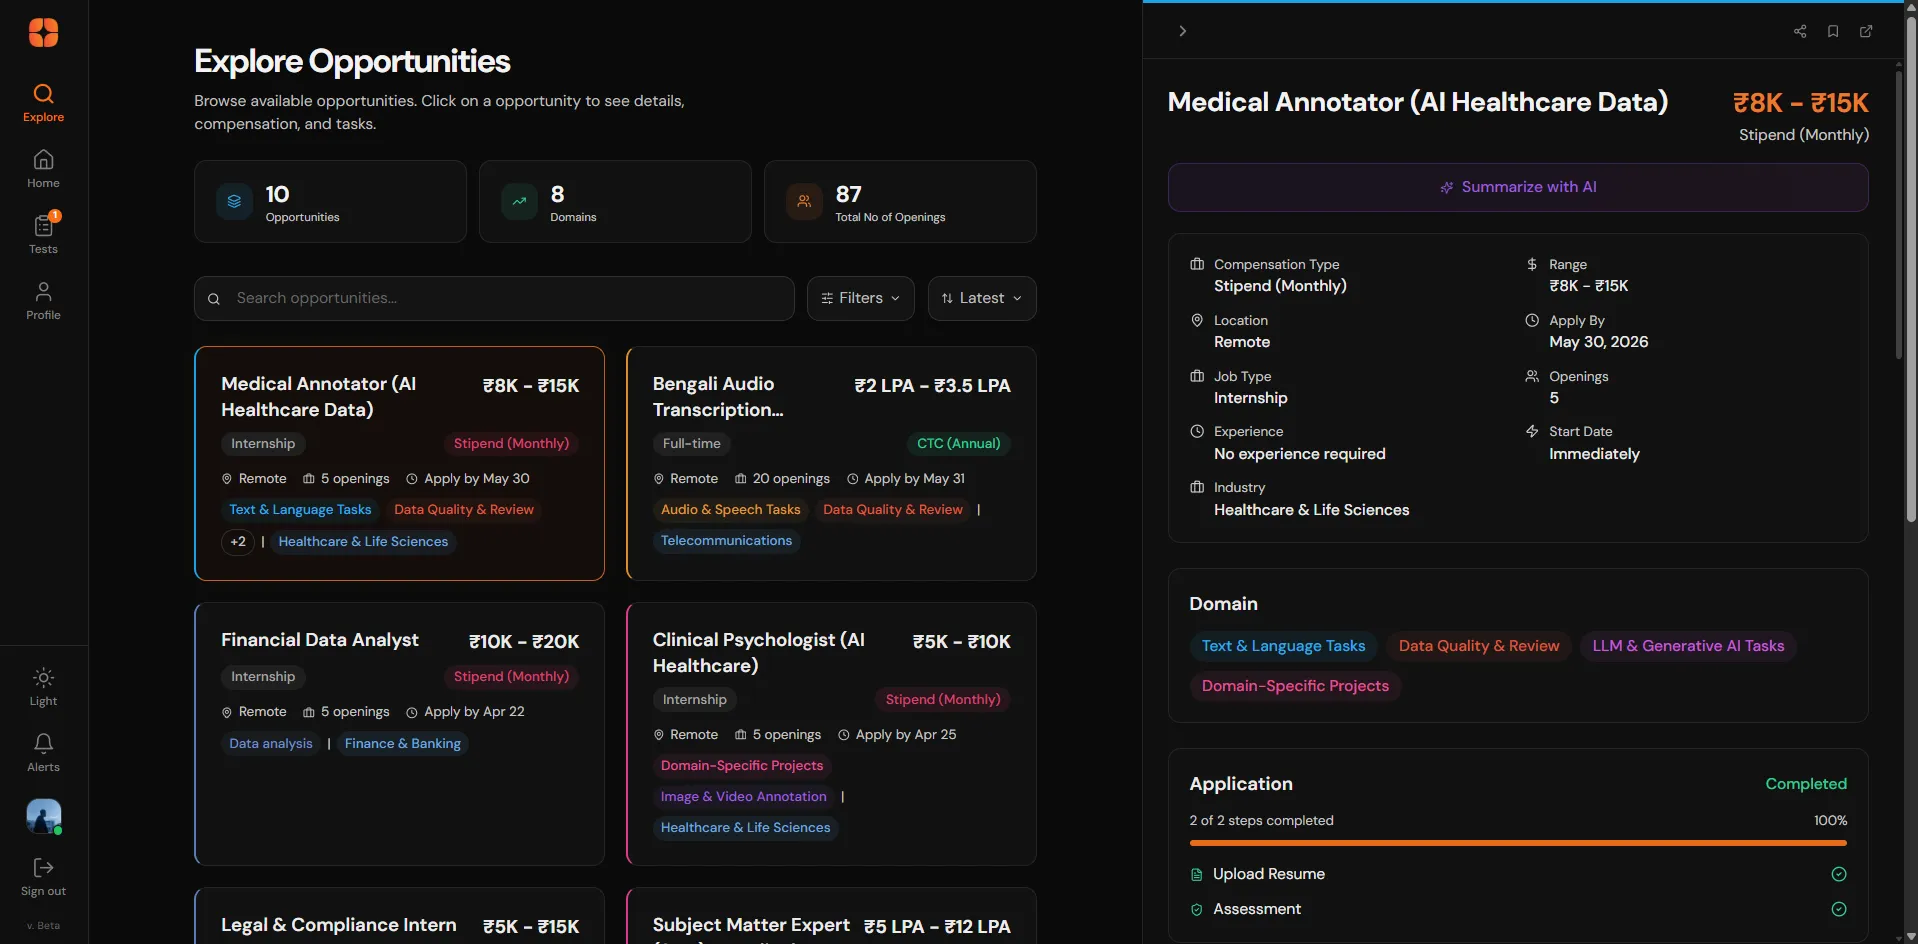
Task: Click the search magnifier icon
Action: (x=214, y=299)
